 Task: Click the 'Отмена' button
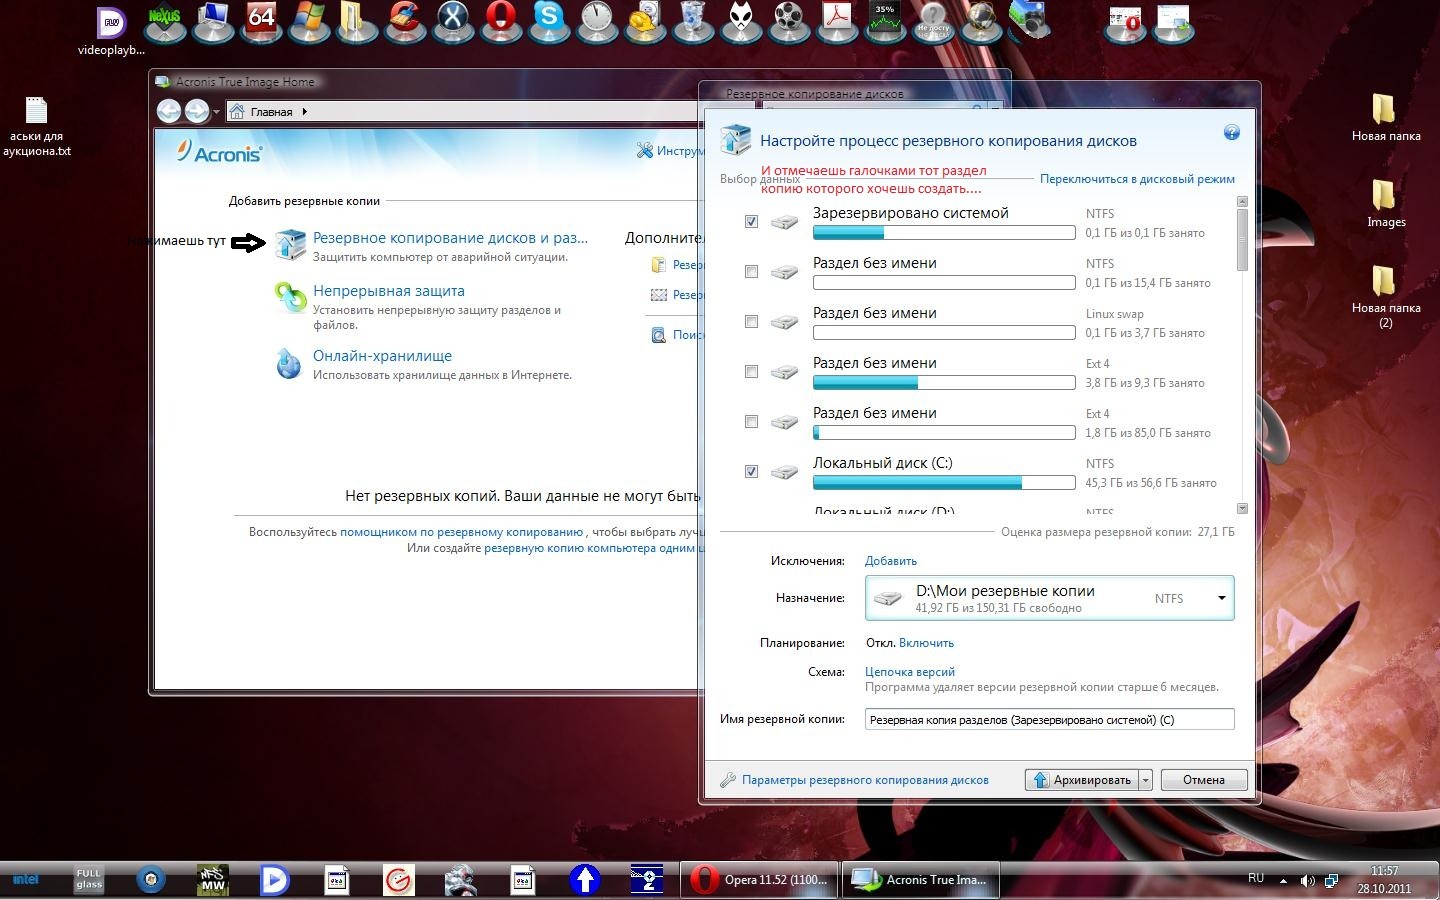tap(1204, 780)
